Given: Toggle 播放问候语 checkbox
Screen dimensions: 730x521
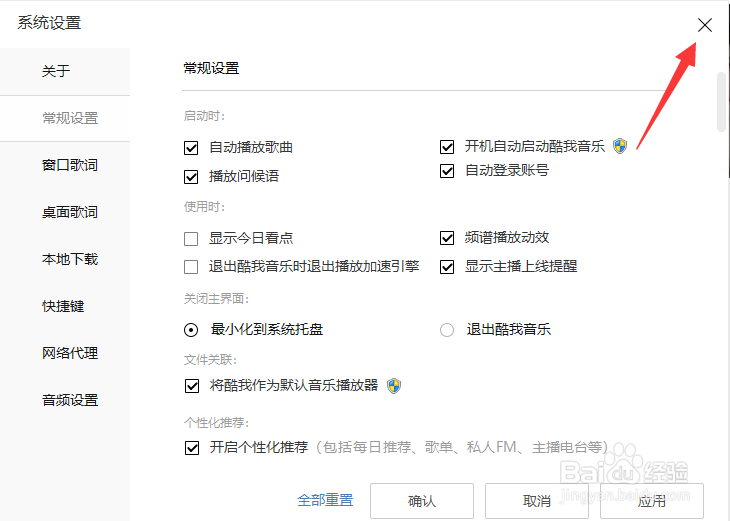Looking at the screenshot, I should pos(191,177).
